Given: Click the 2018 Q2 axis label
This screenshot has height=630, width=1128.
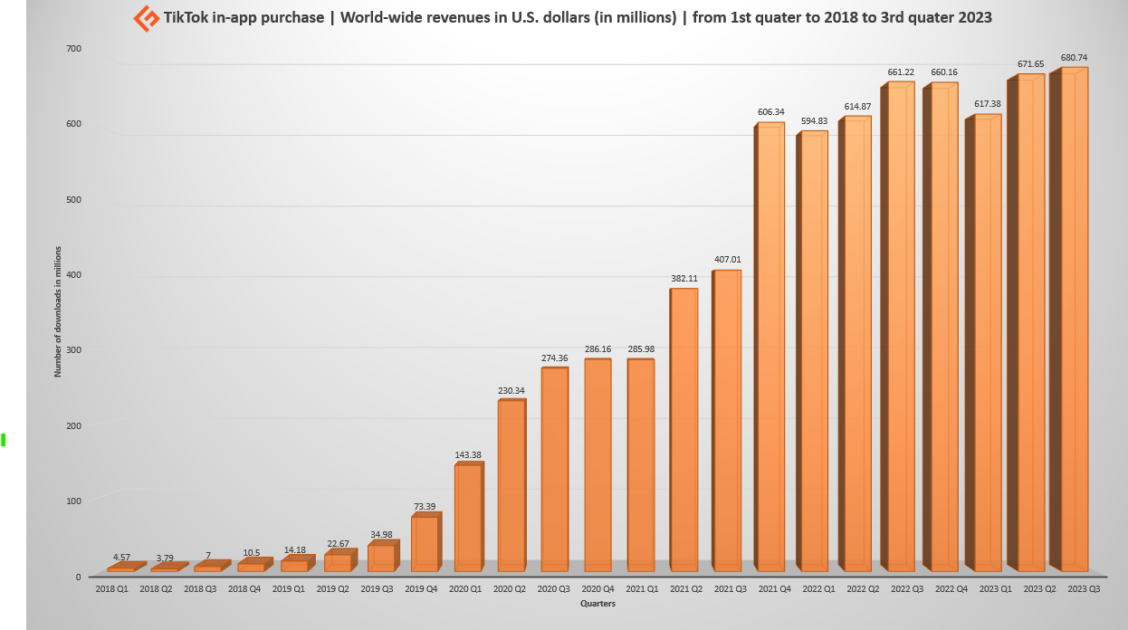Looking at the screenshot, I should [x=155, y=589].
